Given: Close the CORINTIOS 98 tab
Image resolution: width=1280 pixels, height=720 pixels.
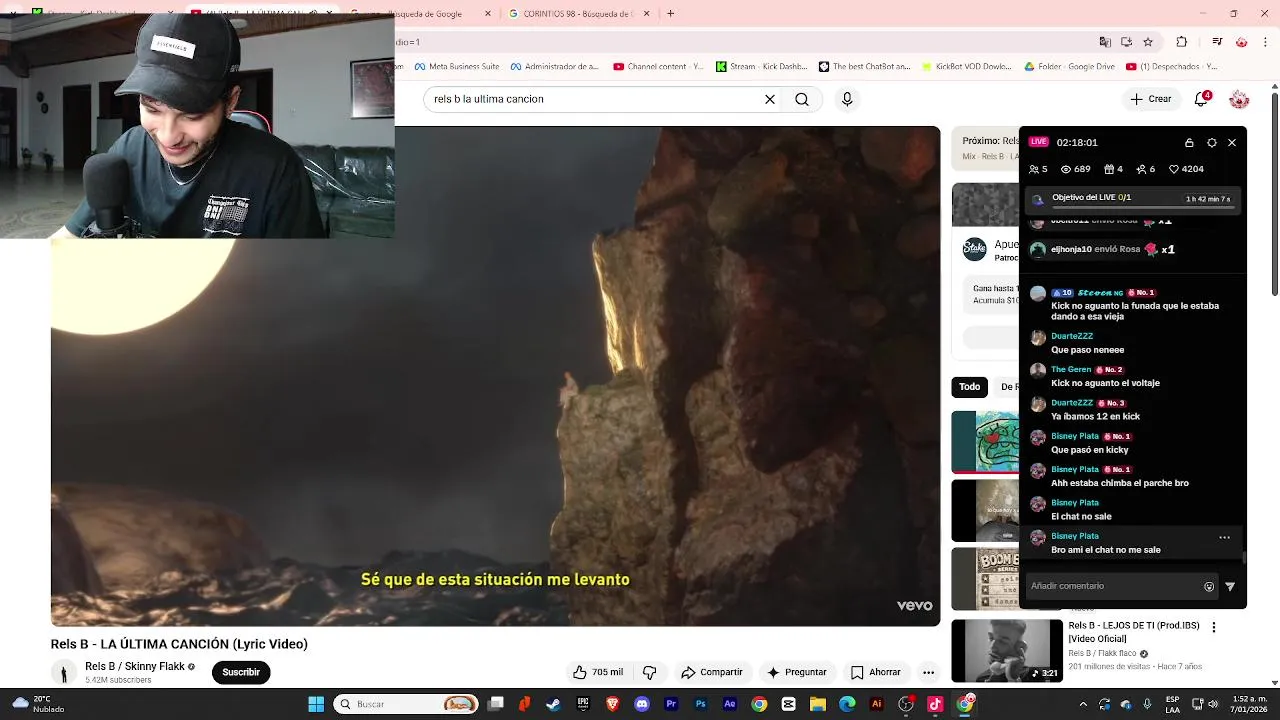Looking at the screenshot, I should 646,14.
